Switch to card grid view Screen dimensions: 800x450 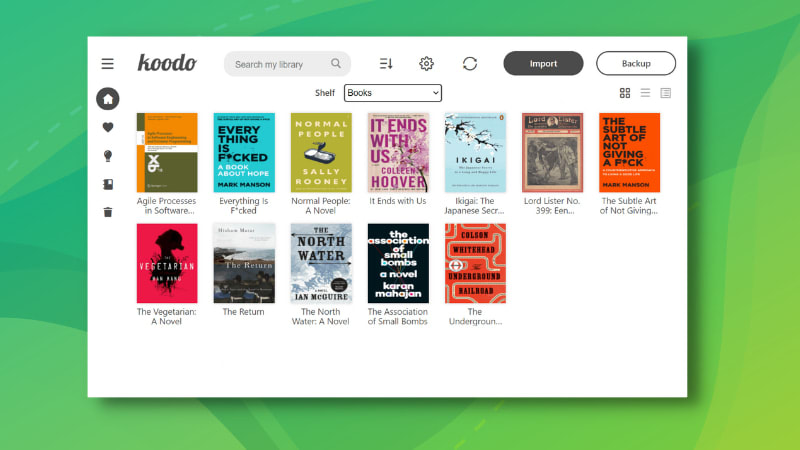click(625, 93)
